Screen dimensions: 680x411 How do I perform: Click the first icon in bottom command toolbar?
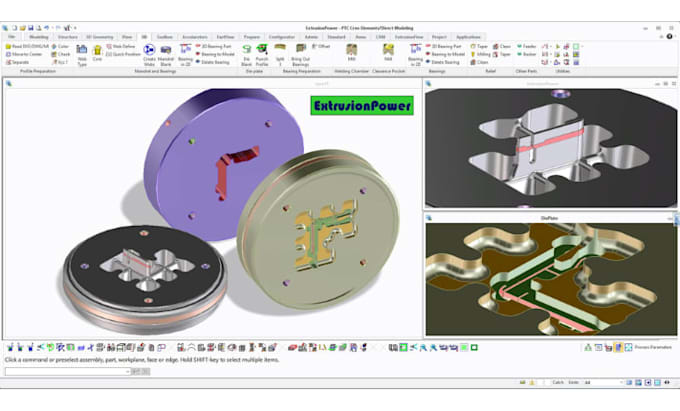tap(10, 347)
